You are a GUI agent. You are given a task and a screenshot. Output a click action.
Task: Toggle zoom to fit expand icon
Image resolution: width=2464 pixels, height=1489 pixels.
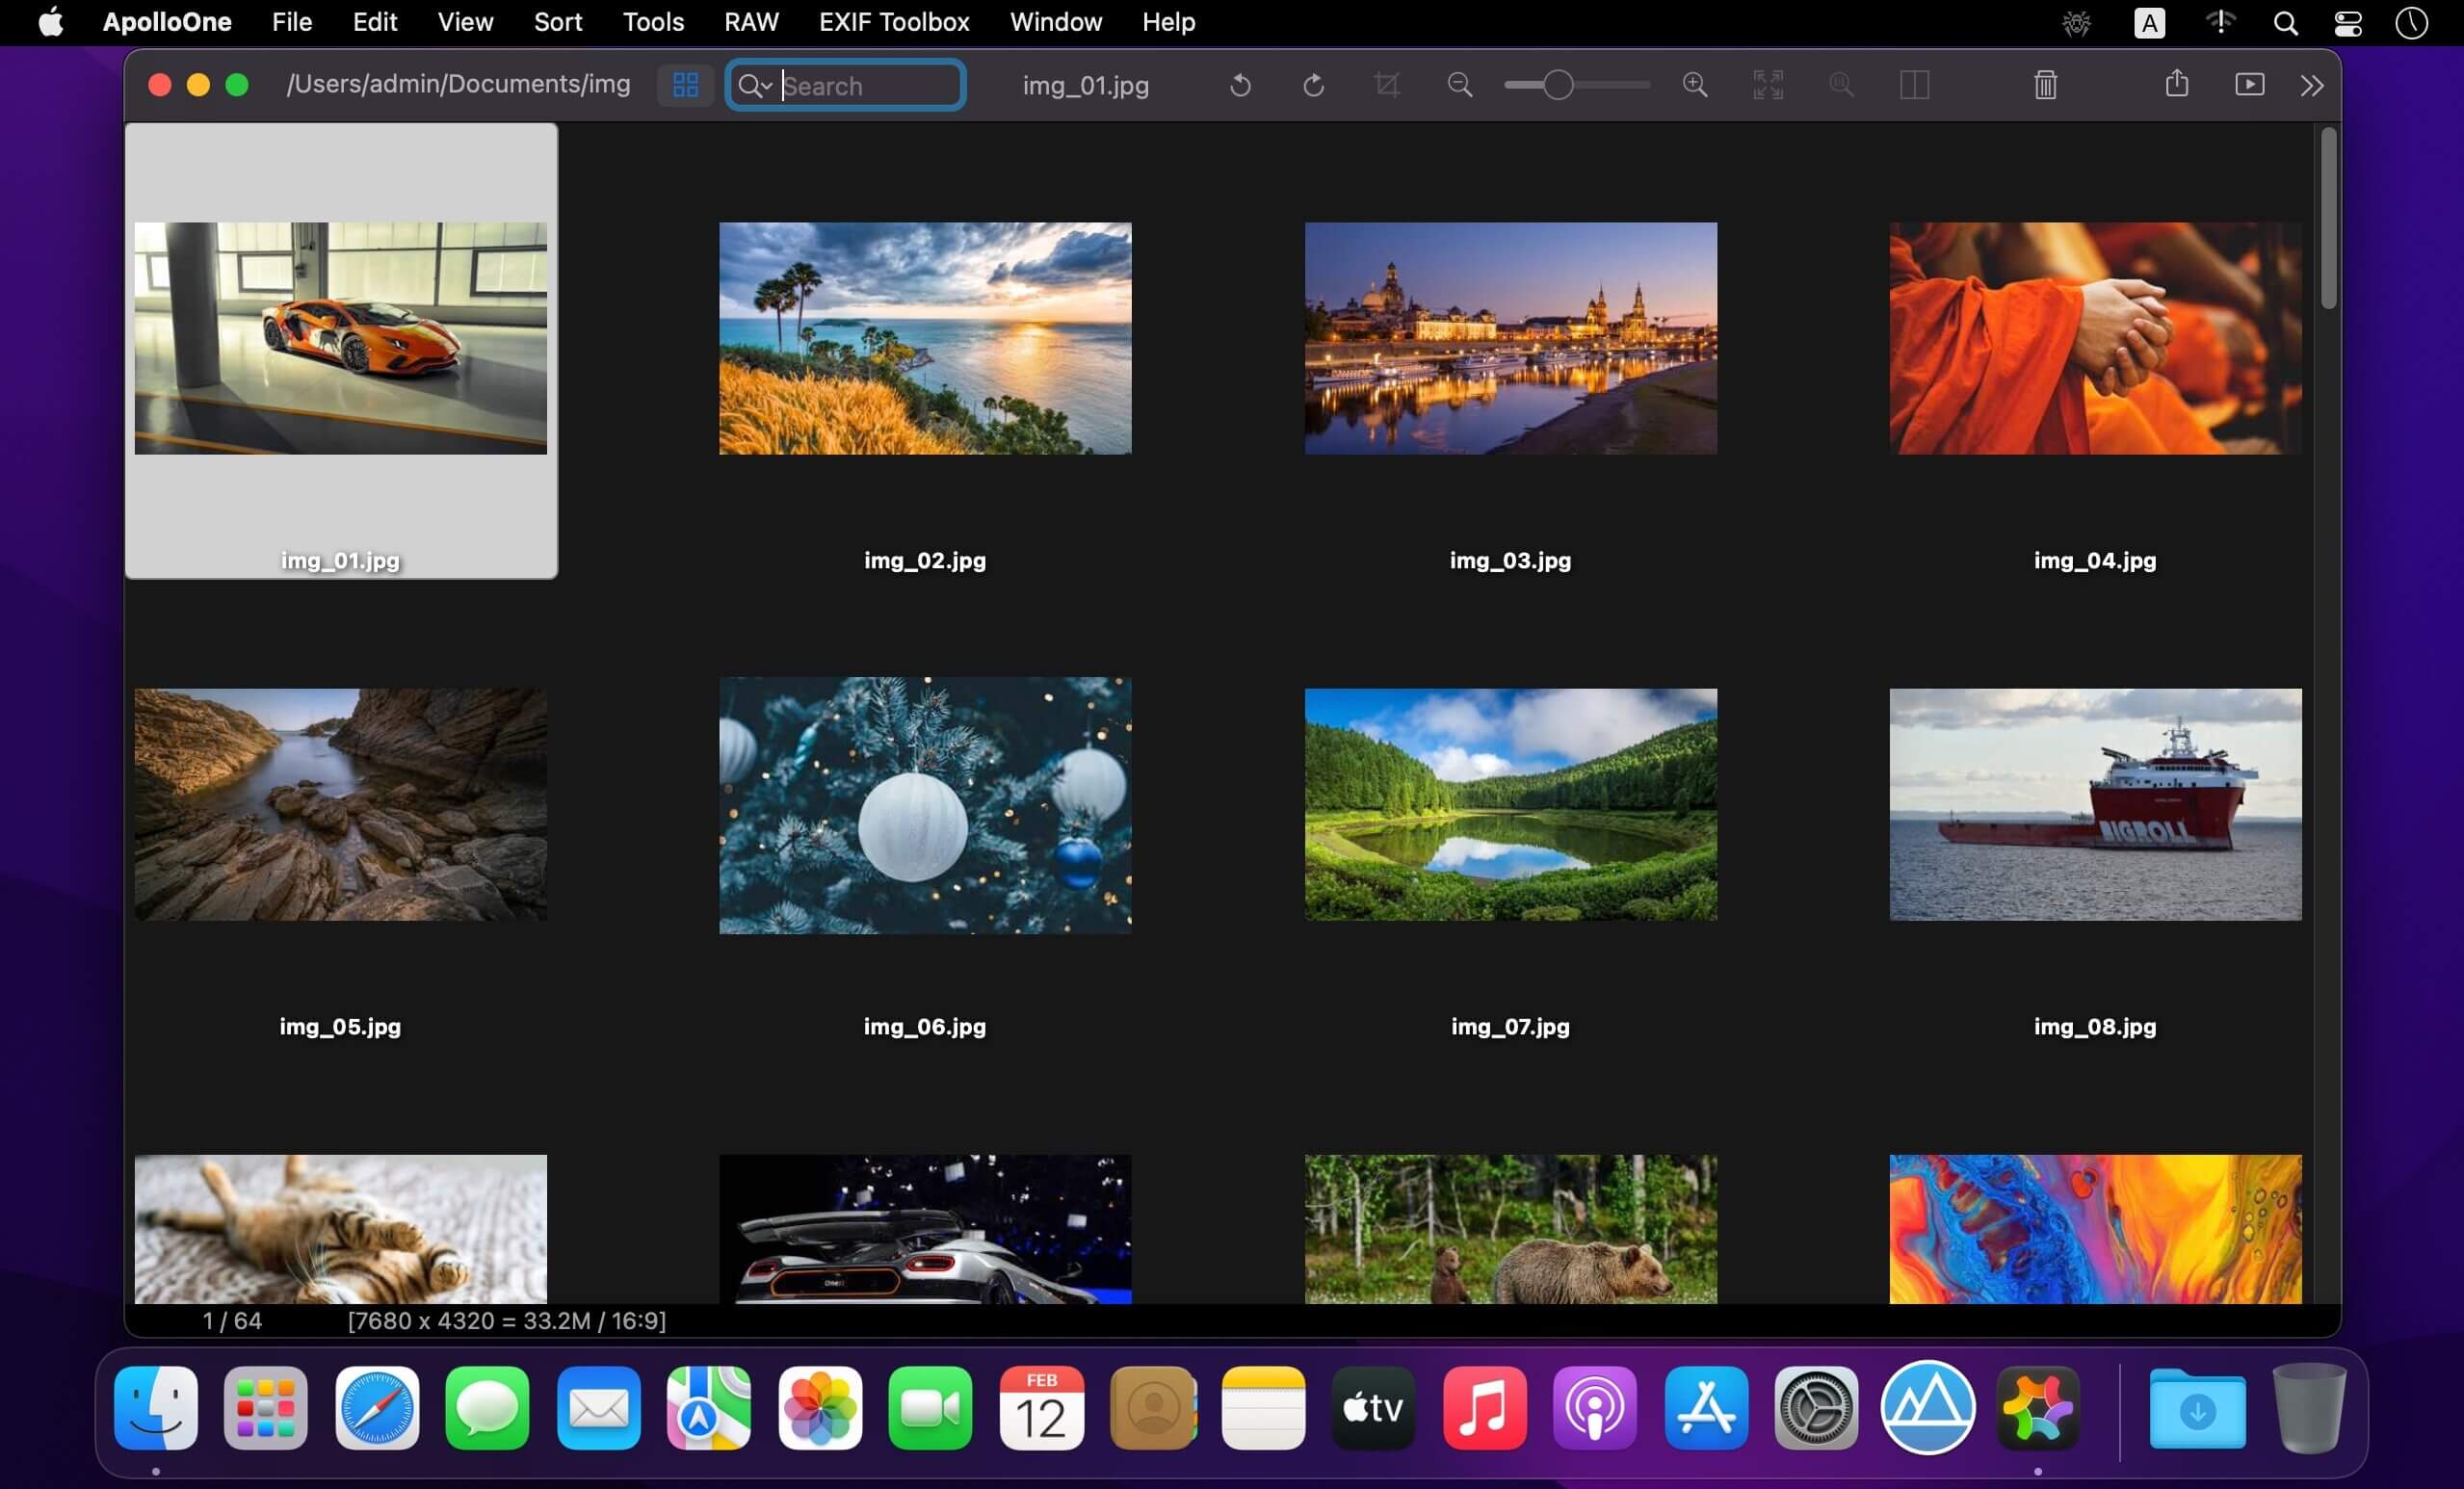(1768, 85)
